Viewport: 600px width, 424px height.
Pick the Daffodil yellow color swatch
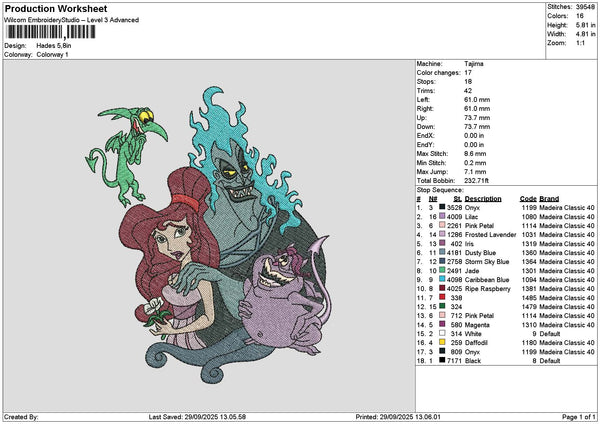pyautogui.click(x=442, y=342)
